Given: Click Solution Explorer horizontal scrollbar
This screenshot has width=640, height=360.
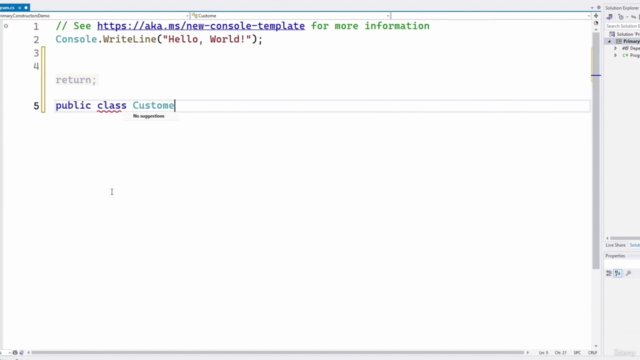Looking at the screenshot, I should tap(625, 238).
